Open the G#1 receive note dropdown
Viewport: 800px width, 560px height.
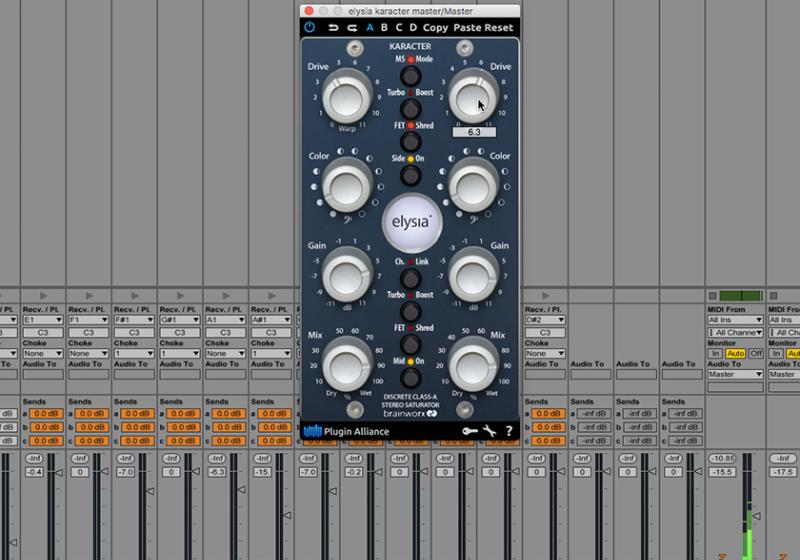[180, 320]
